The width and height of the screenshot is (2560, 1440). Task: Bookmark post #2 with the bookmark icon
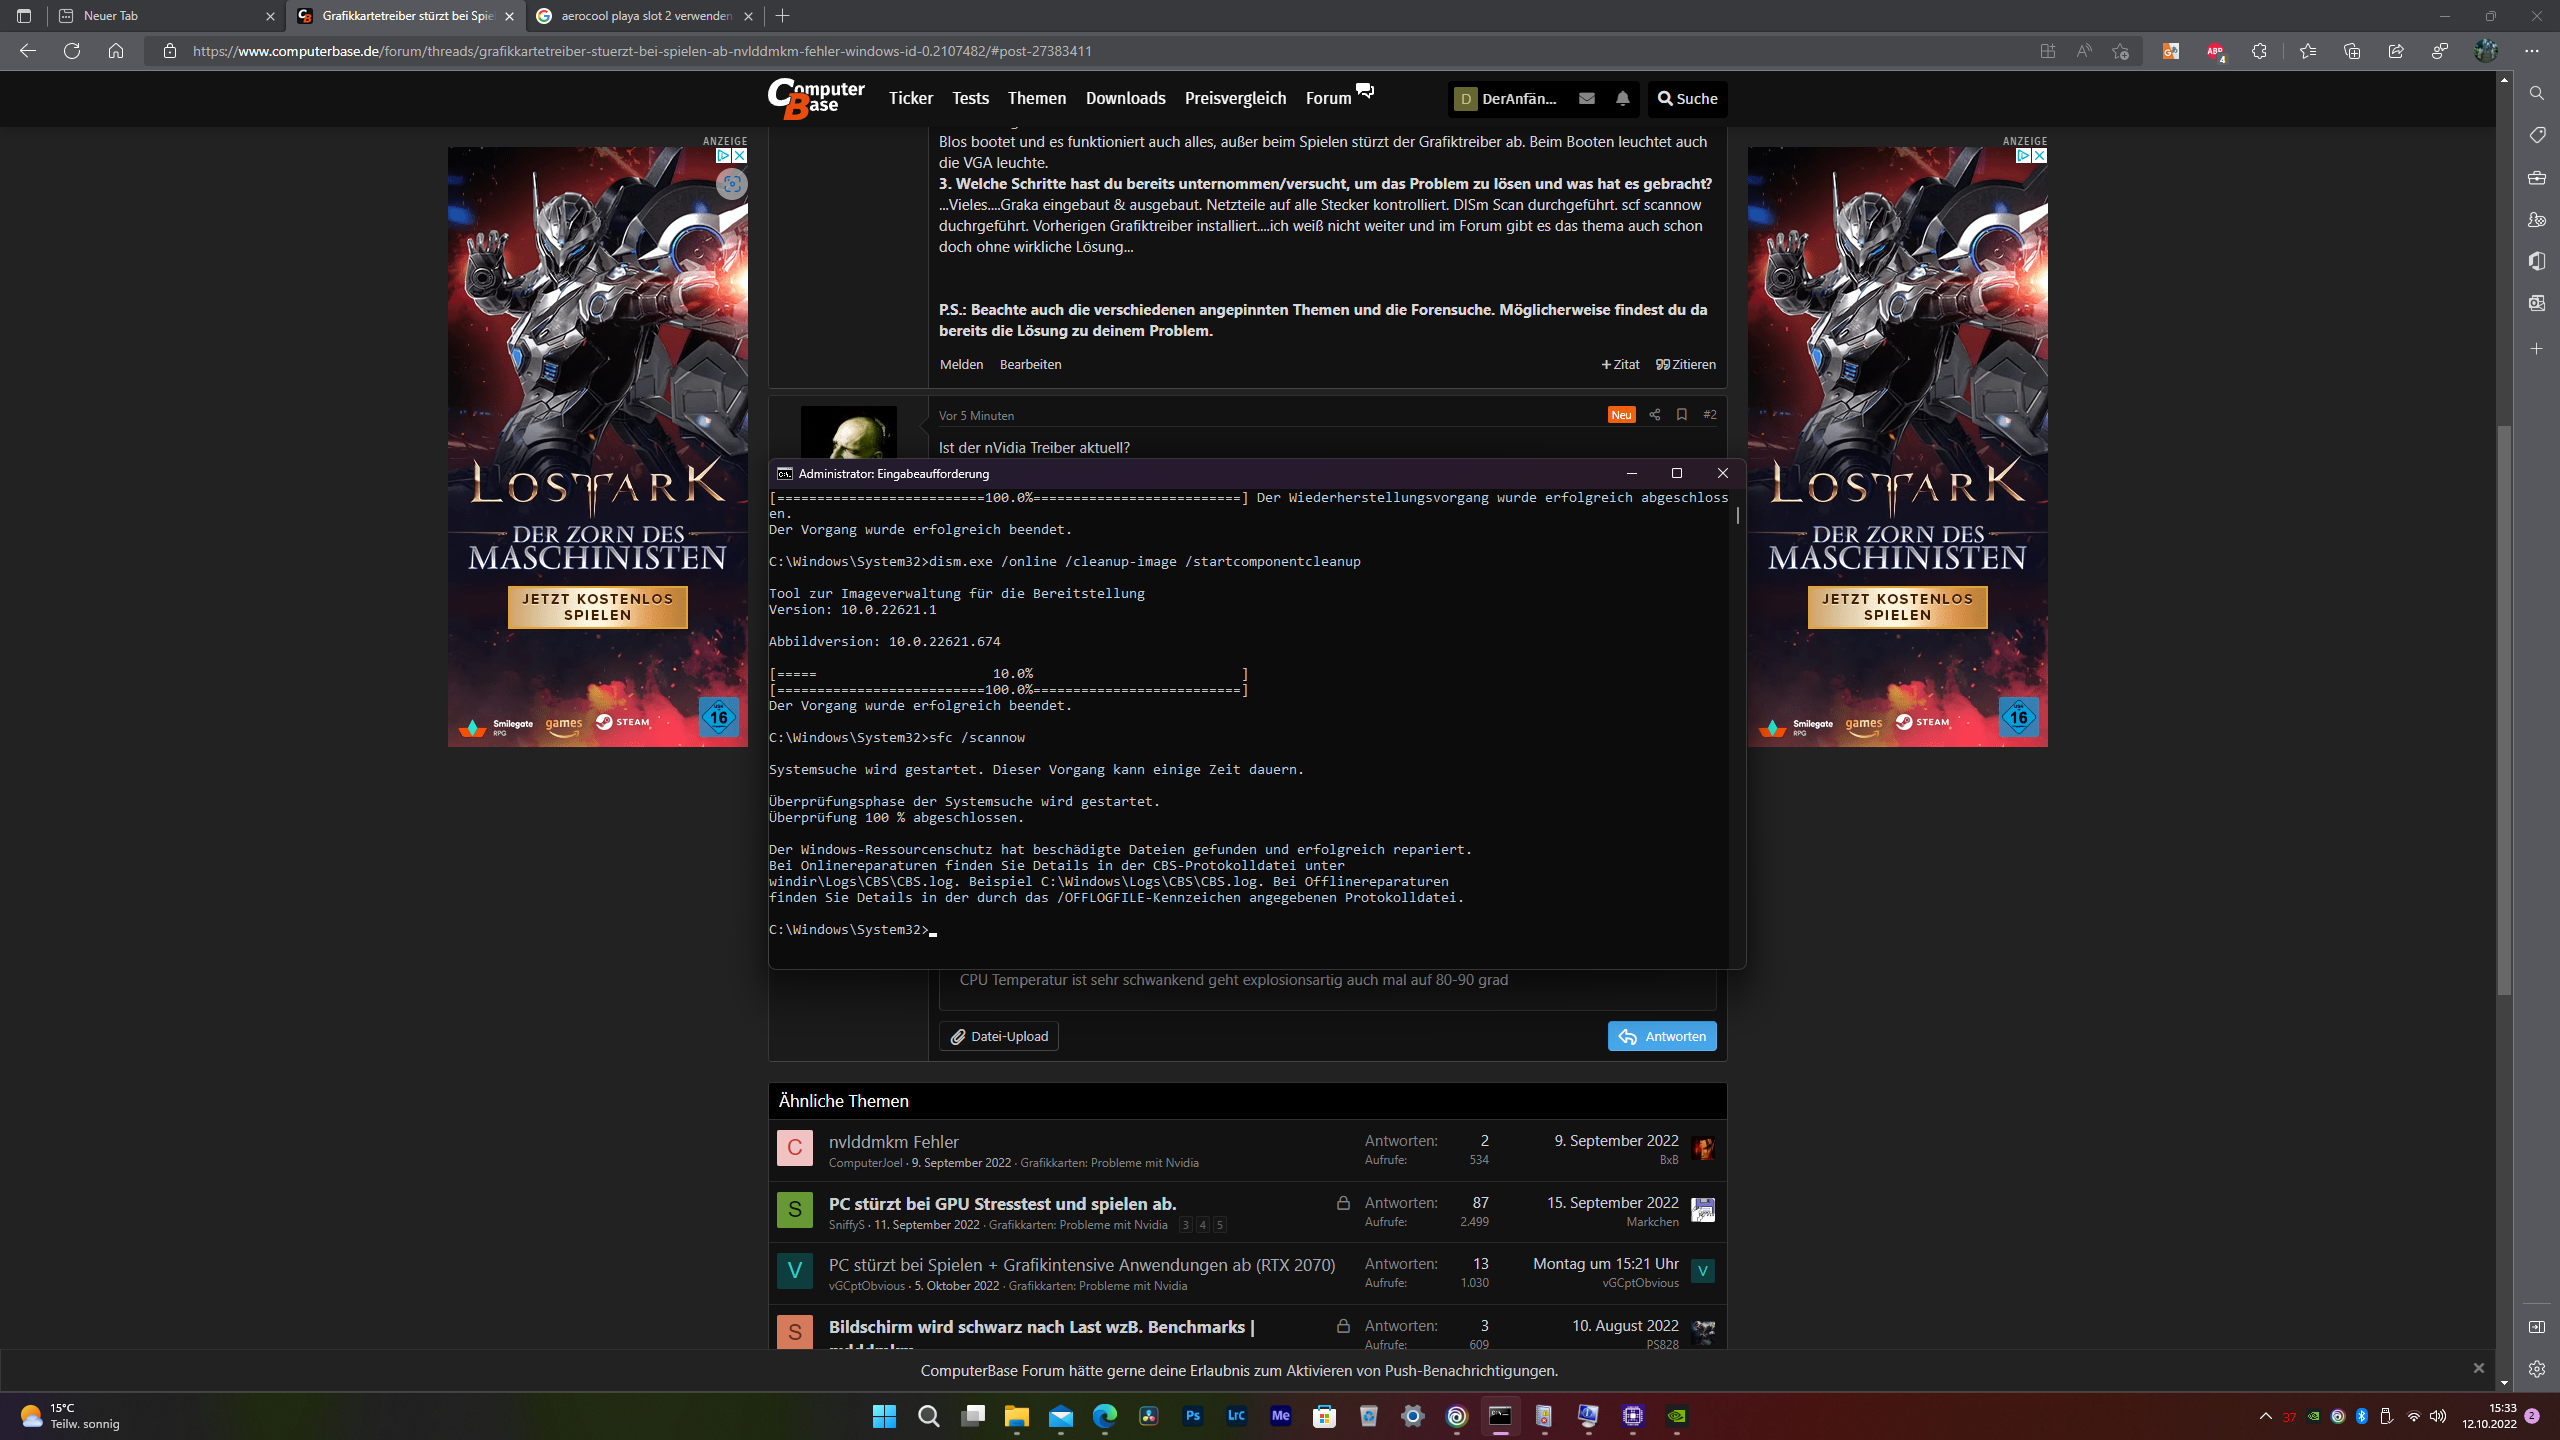tap(1682, 415)
